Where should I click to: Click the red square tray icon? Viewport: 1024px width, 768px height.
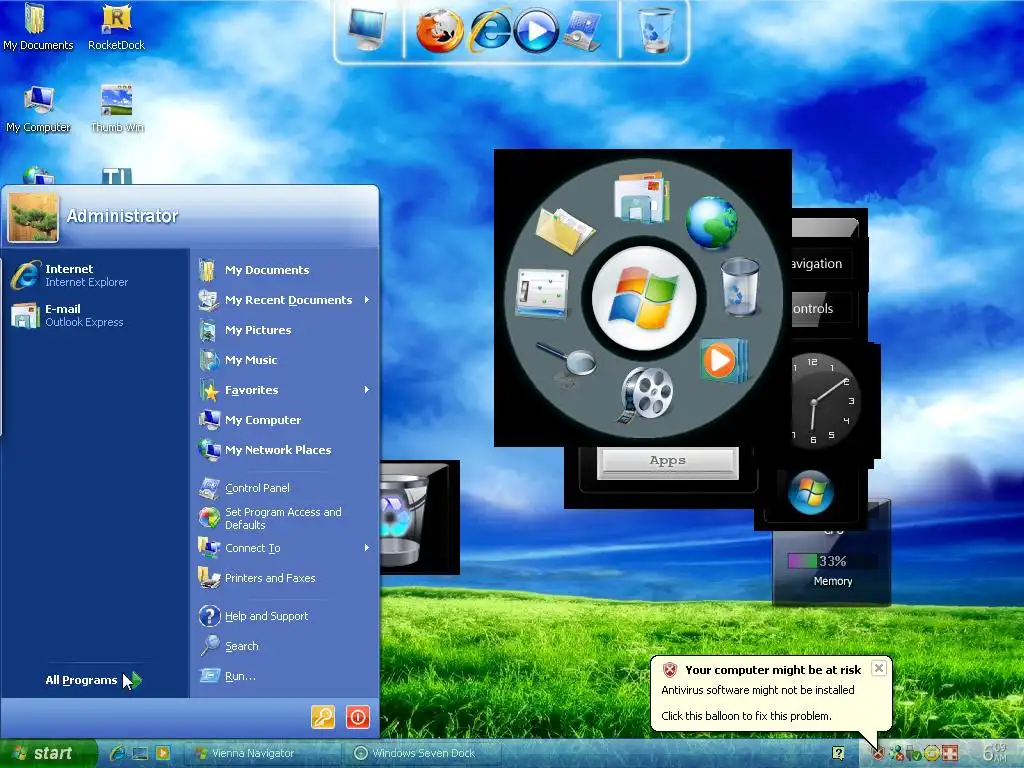click(x=949, y=754)
